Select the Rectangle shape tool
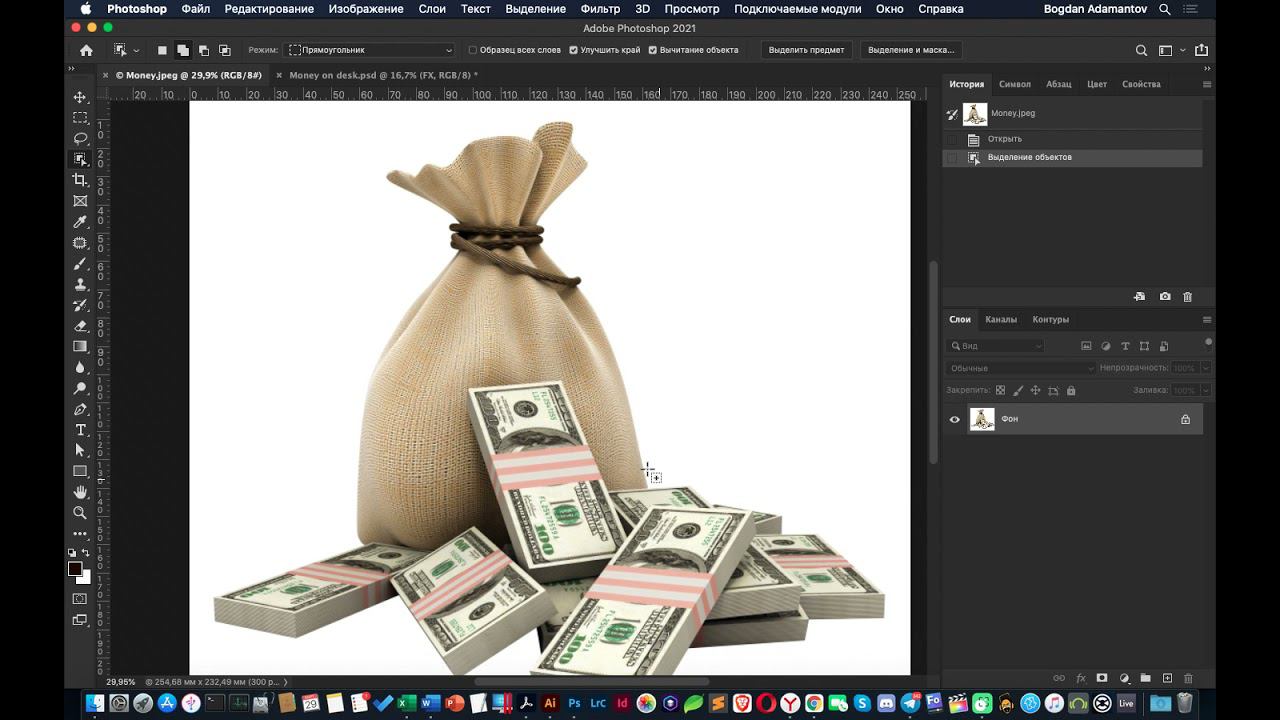Viewport: 1280px width, 720px height. 80,471
